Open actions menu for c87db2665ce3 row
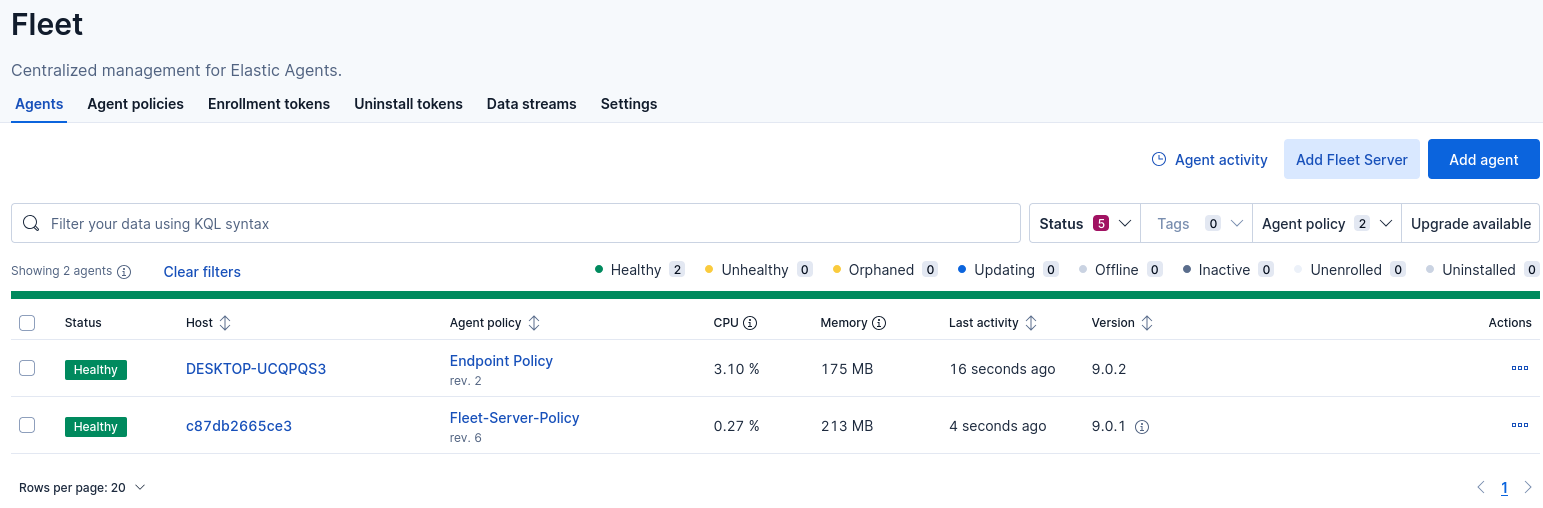1543x508 pixels. (x=1520, y=425)
